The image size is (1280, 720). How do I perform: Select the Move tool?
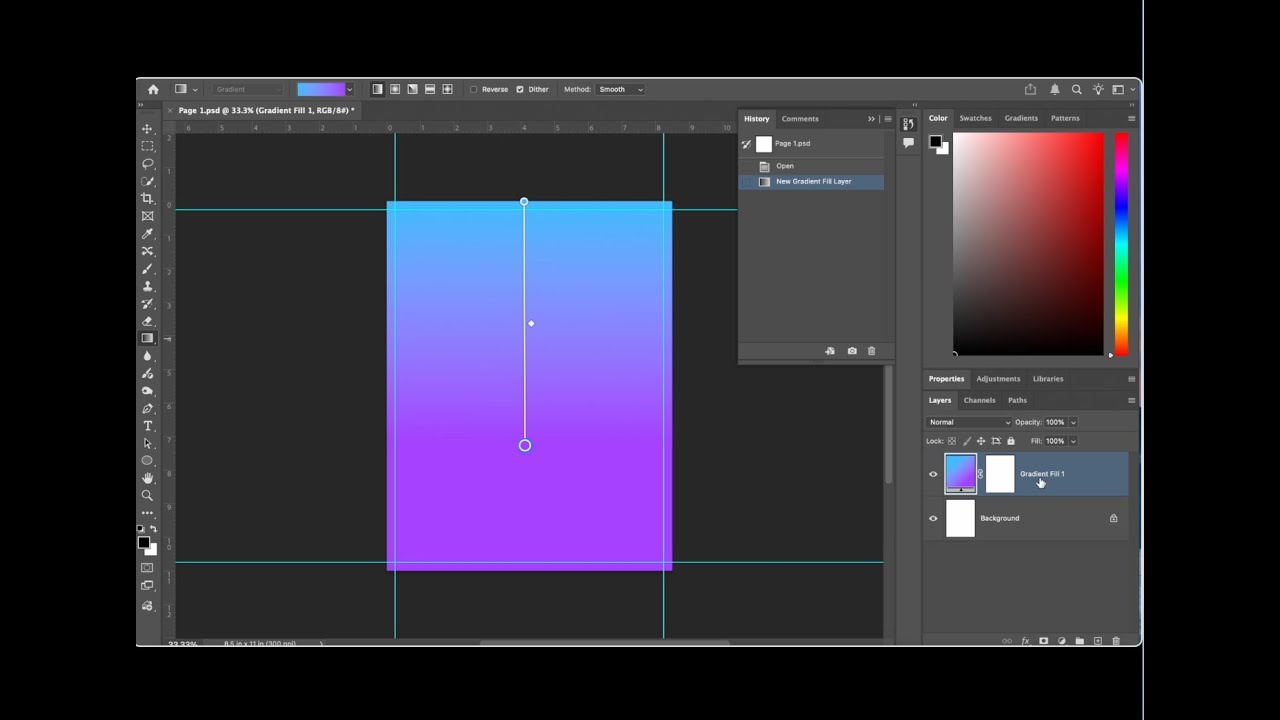147,129
